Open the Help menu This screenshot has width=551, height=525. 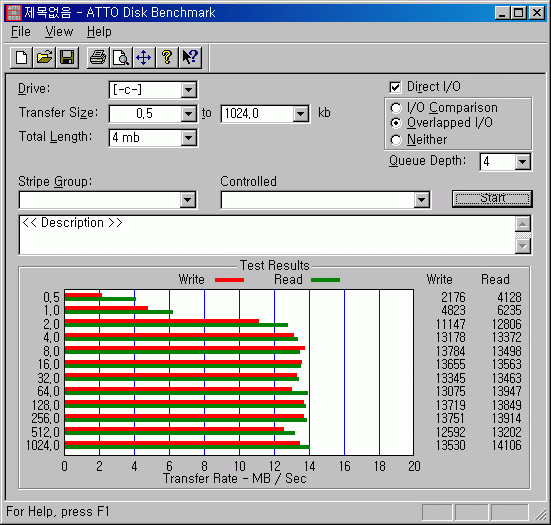pos(99,32)
